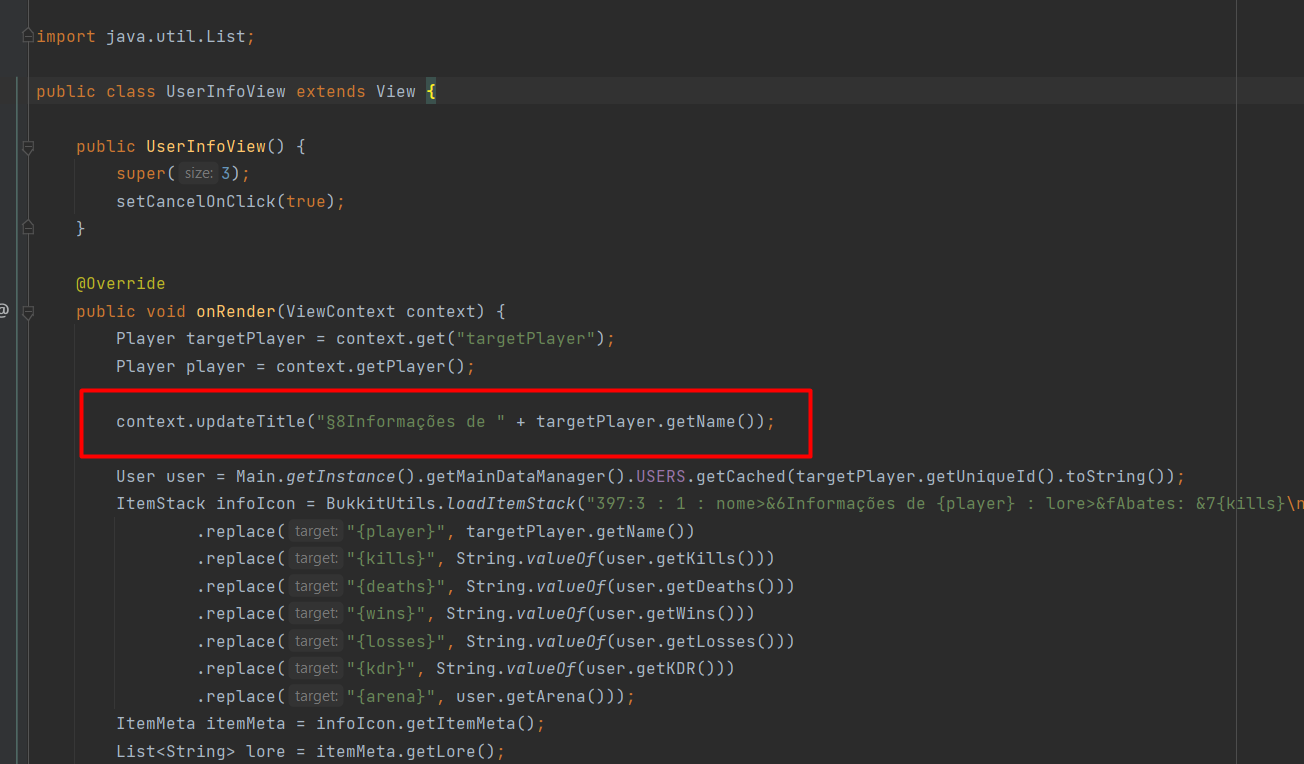Screen dimensions: 1304x764
Task: Click the "size:" parameter hint in super call
Action: 197,172
